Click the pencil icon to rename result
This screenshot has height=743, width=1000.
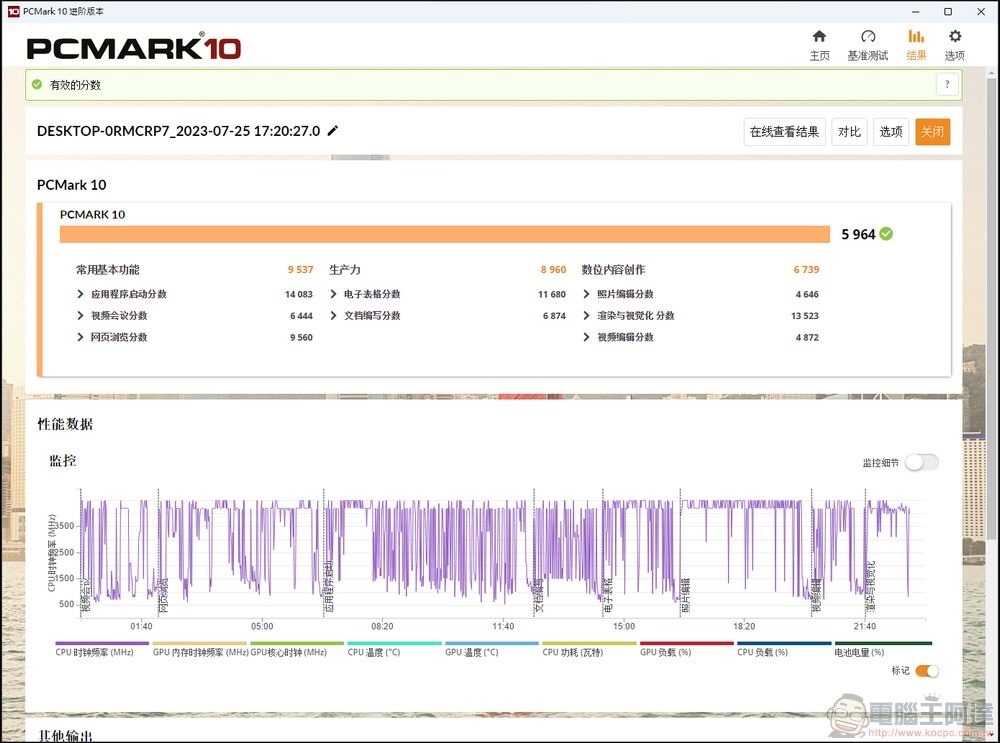pyautogui.click(x=332, y=131)
